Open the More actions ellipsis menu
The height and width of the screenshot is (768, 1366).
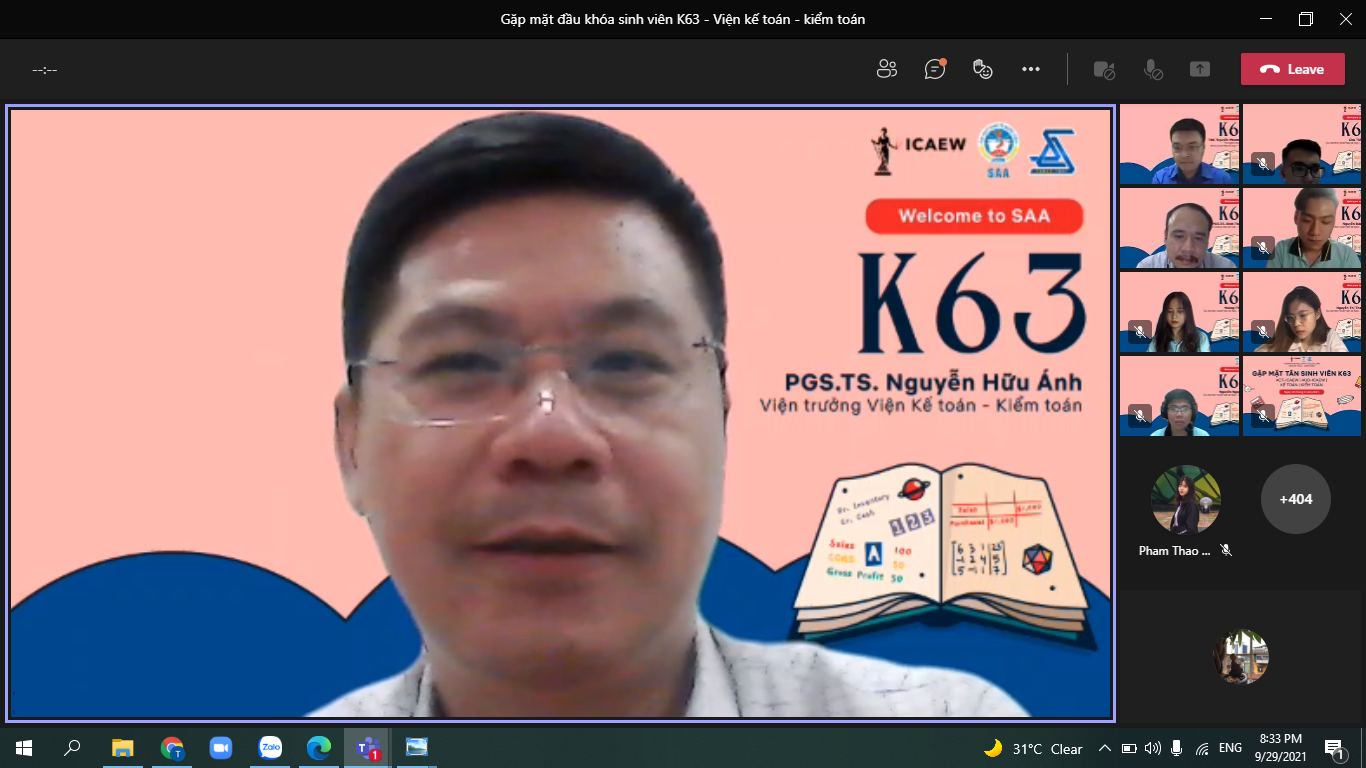tap(1031, 69)
